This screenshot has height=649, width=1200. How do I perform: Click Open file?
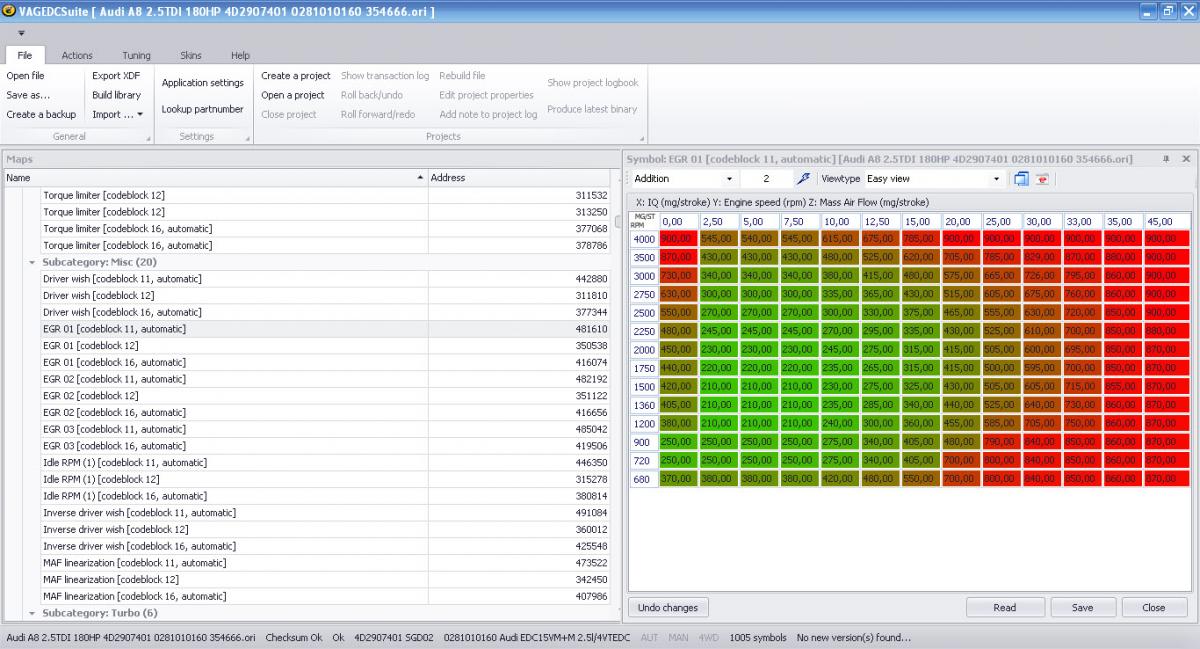tap(25, 76)
